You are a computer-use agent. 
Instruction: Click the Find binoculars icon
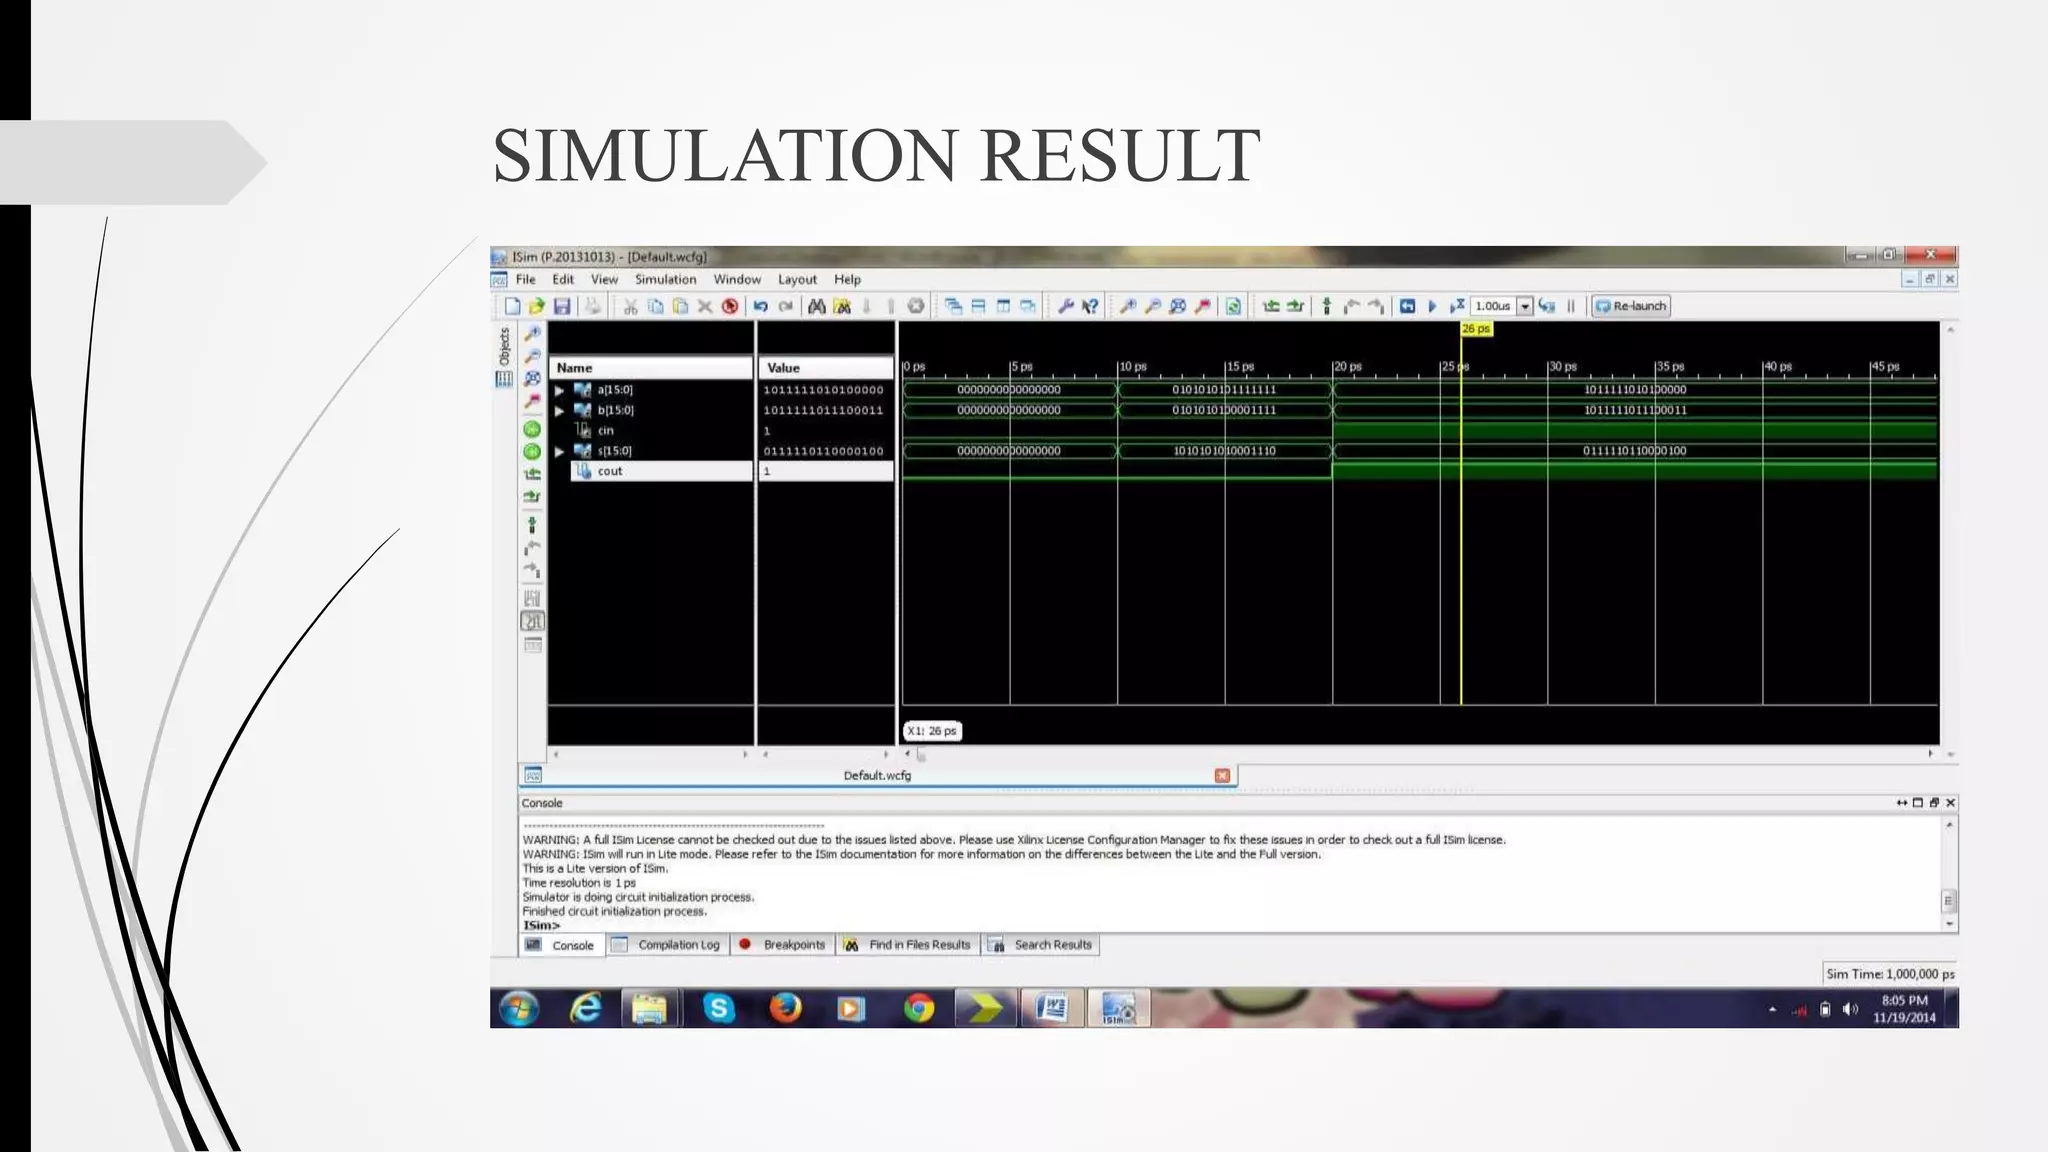[817, 306]
